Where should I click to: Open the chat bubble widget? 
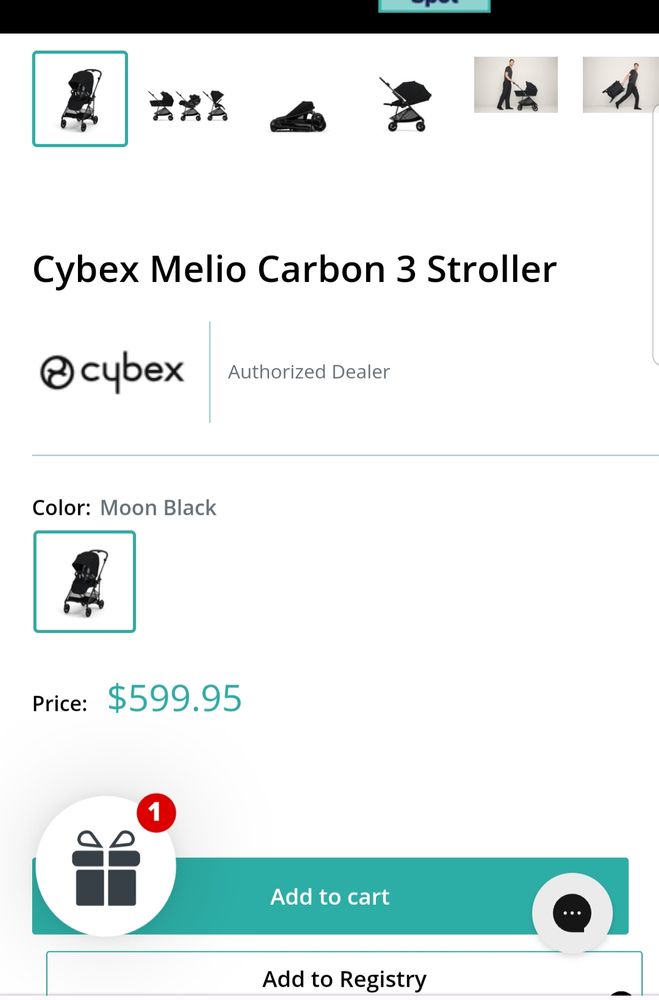572,913
